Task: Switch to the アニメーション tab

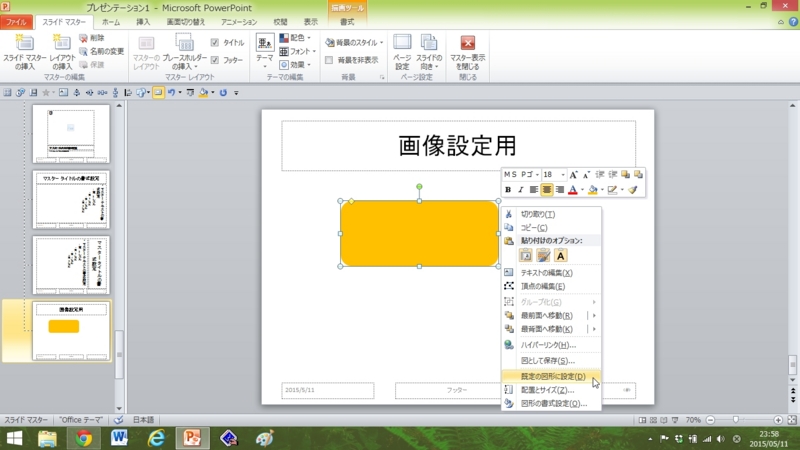Action: pos(239,22)
